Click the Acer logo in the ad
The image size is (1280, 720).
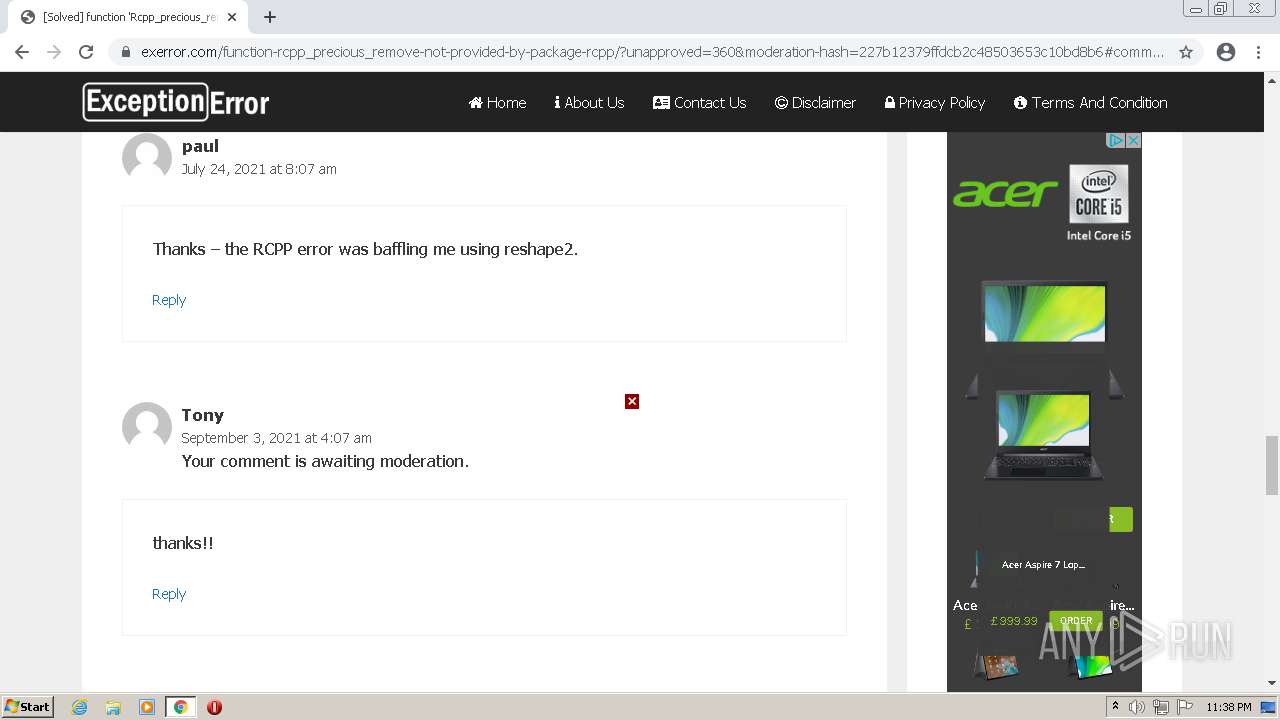coord(1005,193)
